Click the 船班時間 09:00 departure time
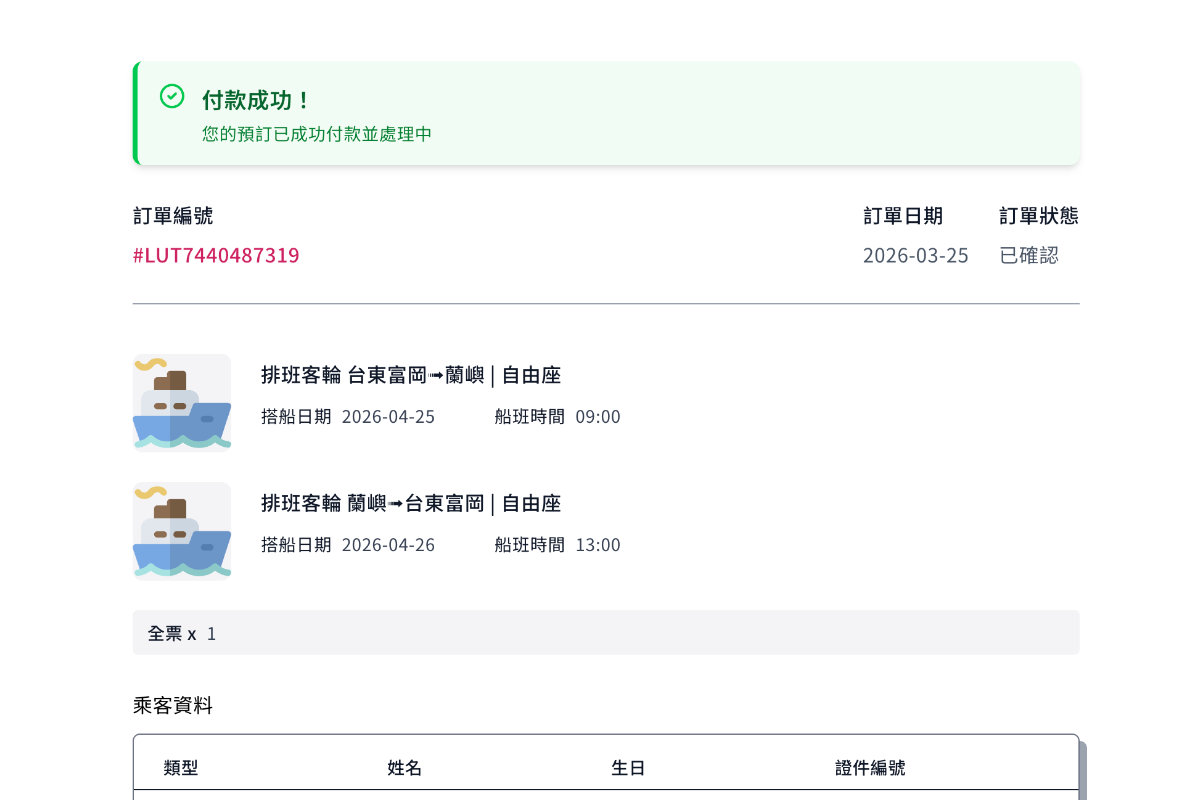This screenshot has height=800, width=1200. click(598, 417)
